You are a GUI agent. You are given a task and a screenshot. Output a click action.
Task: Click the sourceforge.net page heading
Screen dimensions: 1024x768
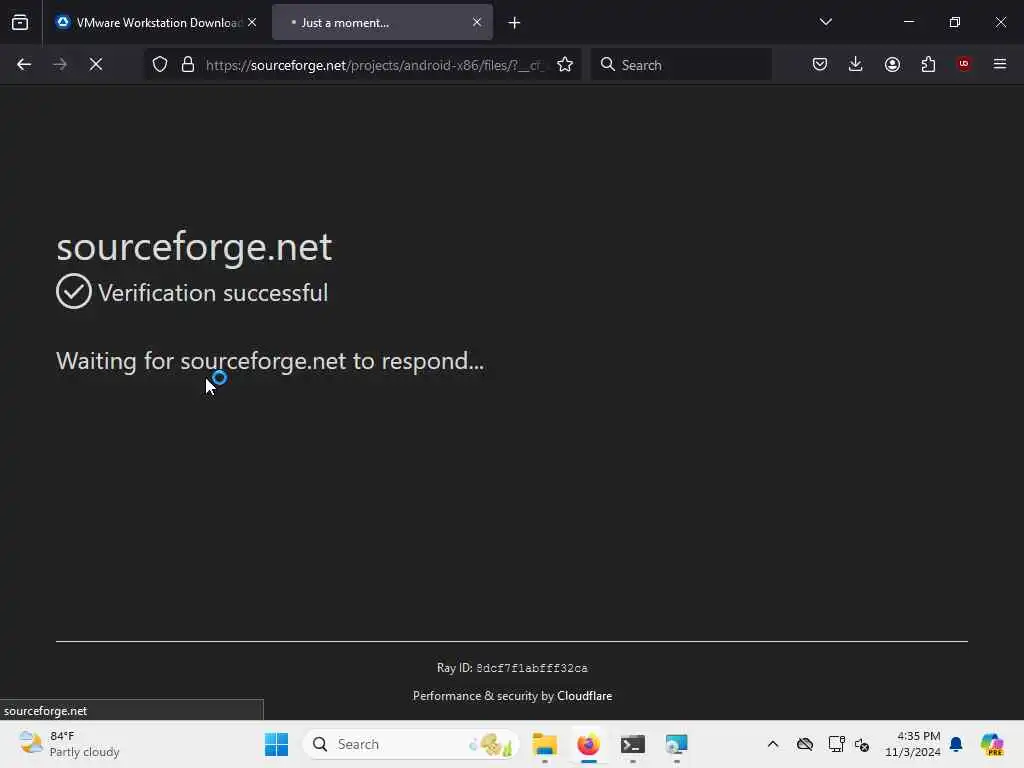click(194, 247)
